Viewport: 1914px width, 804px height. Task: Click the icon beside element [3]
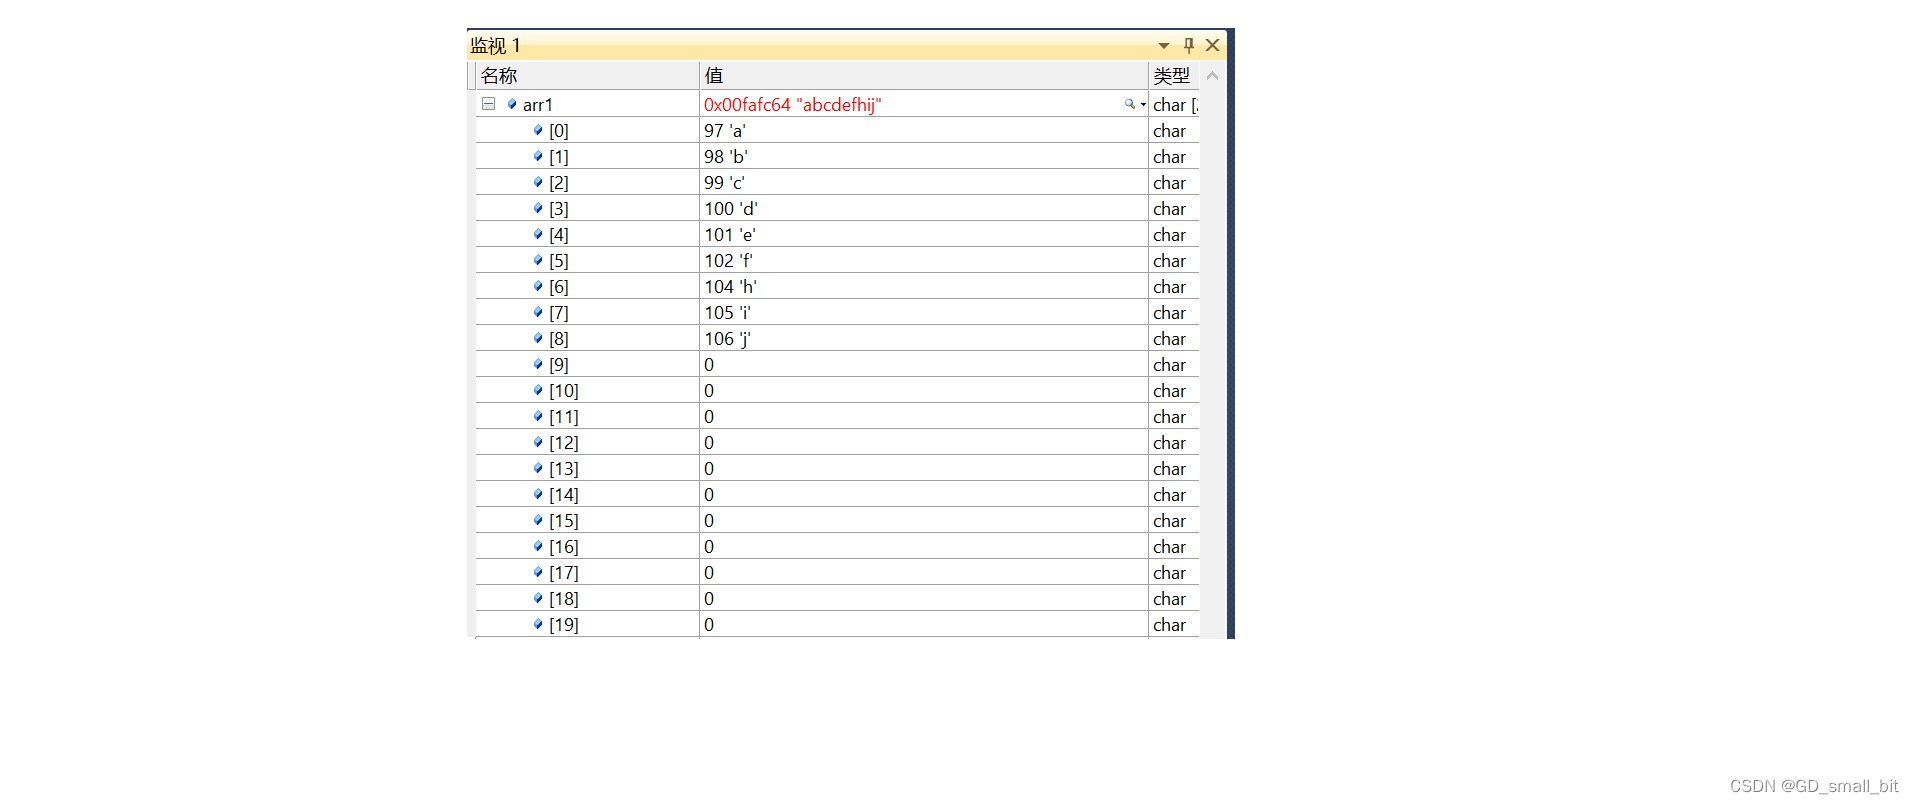click(x=538, y=208)
